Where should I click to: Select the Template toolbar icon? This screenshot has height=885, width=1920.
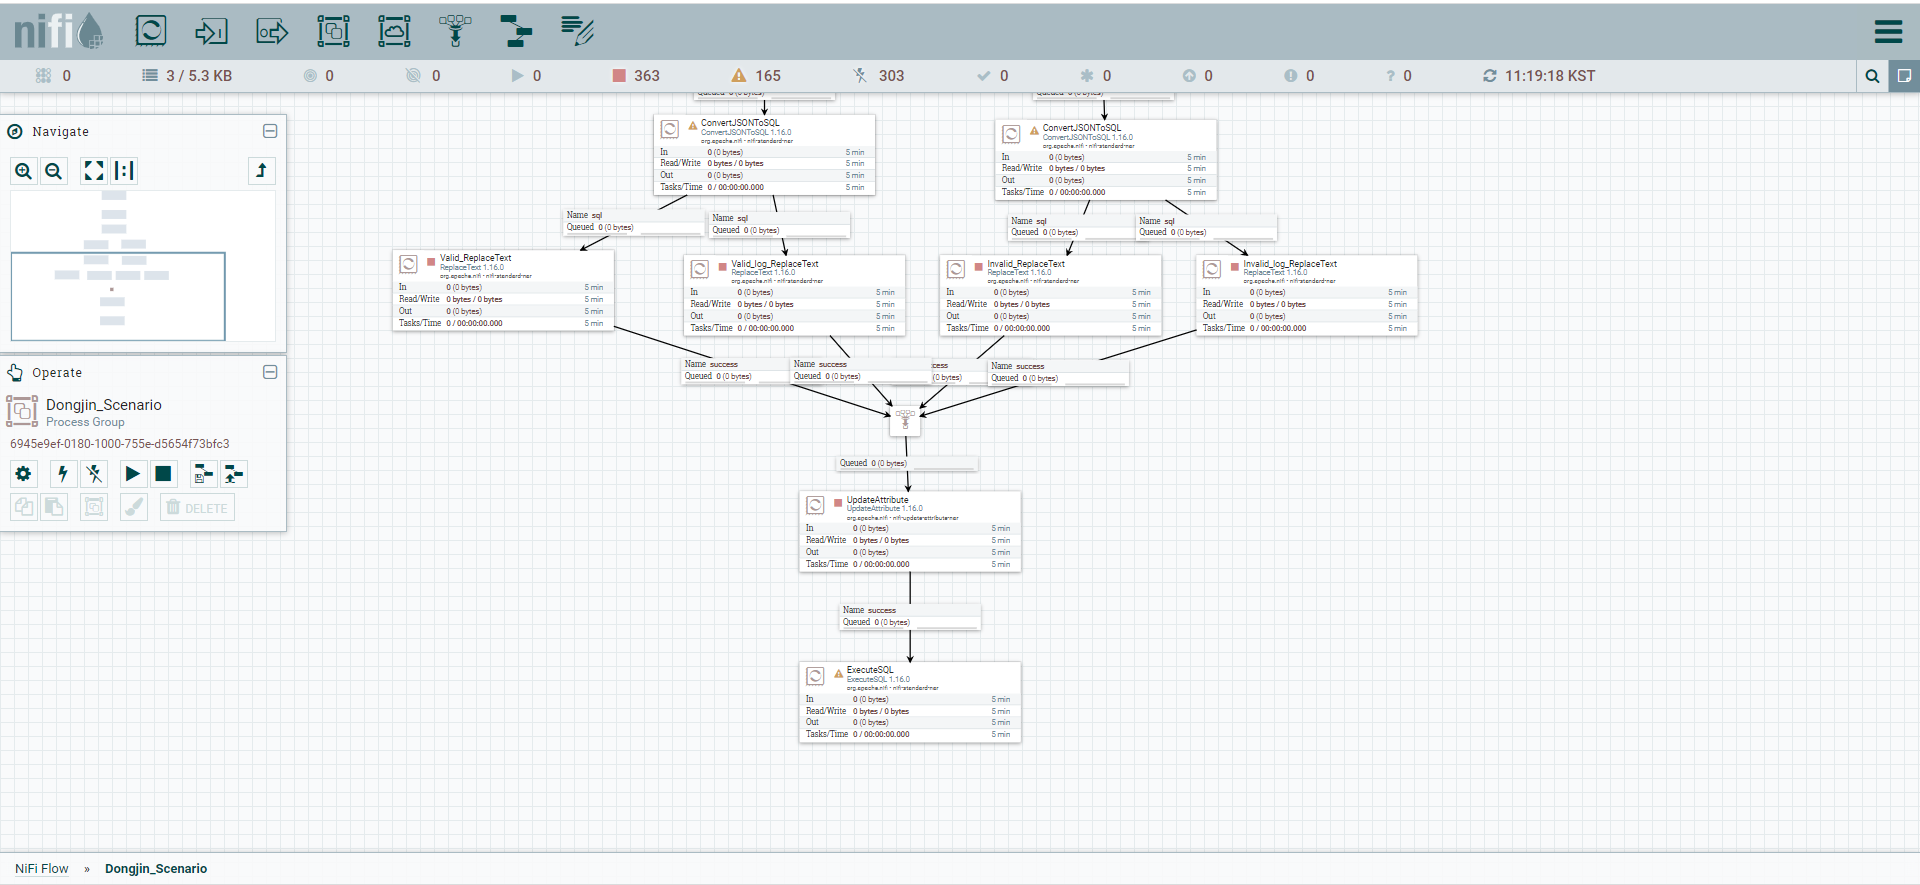(x=516, y=31)
